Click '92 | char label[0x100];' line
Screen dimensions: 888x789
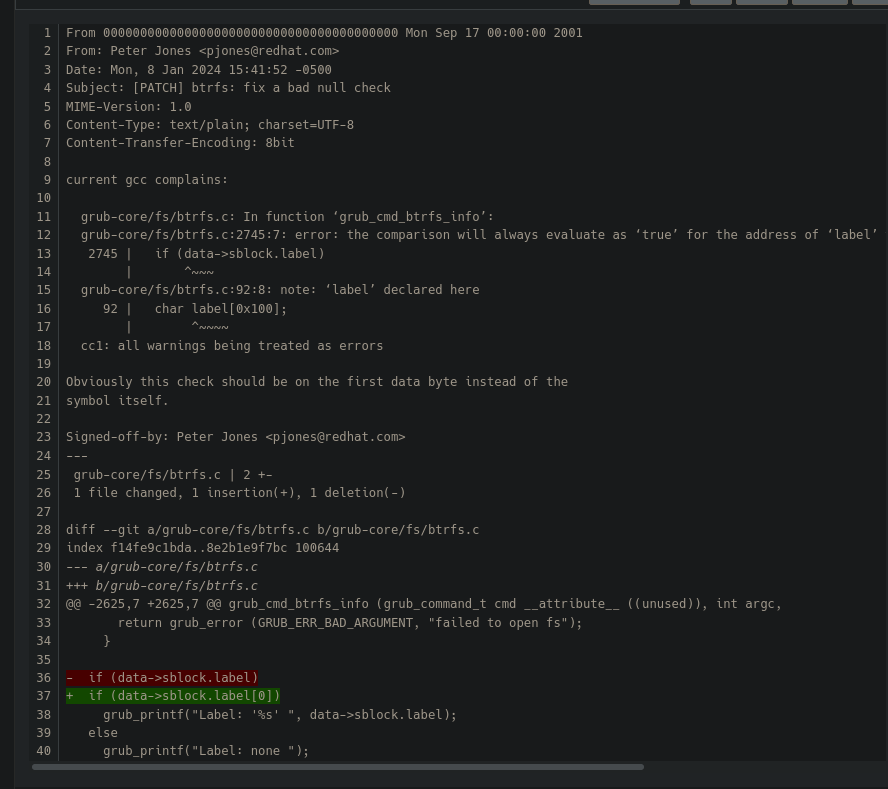[x=195, y=309]
